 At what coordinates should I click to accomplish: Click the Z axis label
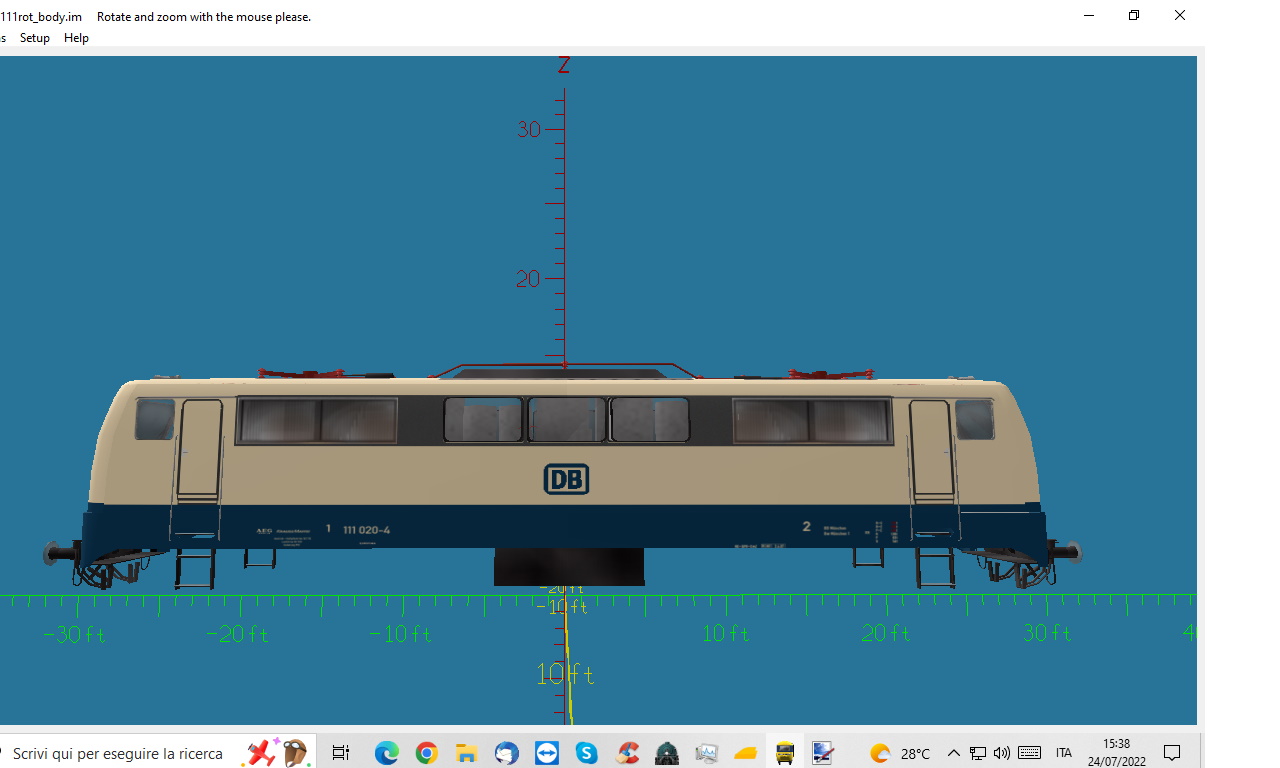pyautogui.click(x=564, y=65)
